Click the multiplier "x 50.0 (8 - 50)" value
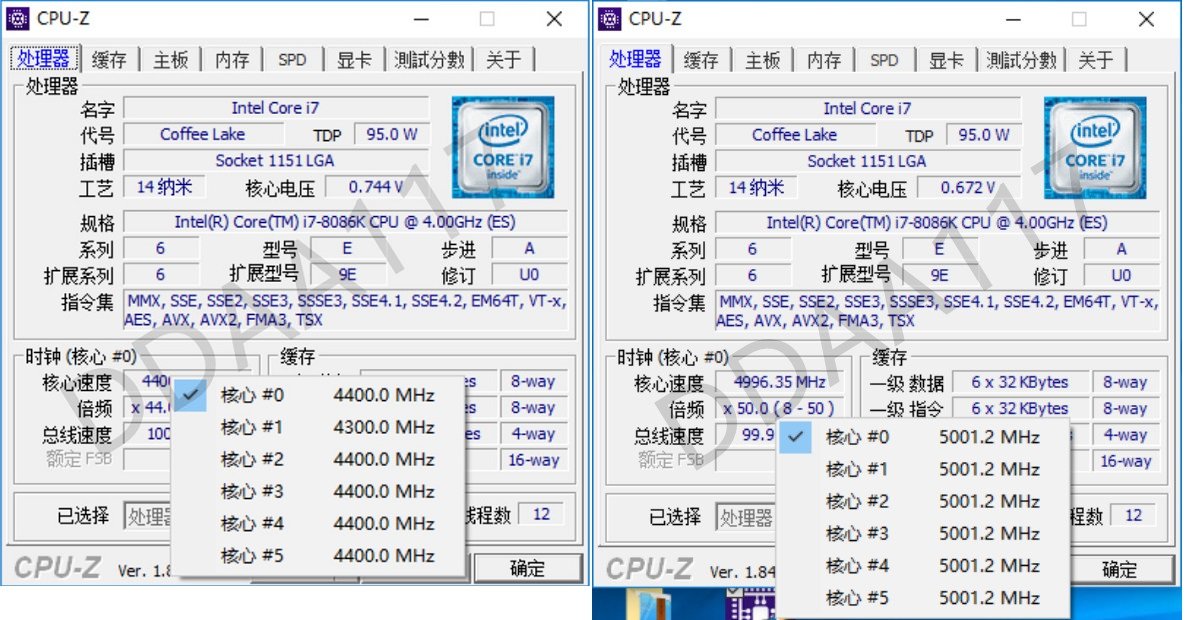This screenshot has height=620, width=1186. 781,408
